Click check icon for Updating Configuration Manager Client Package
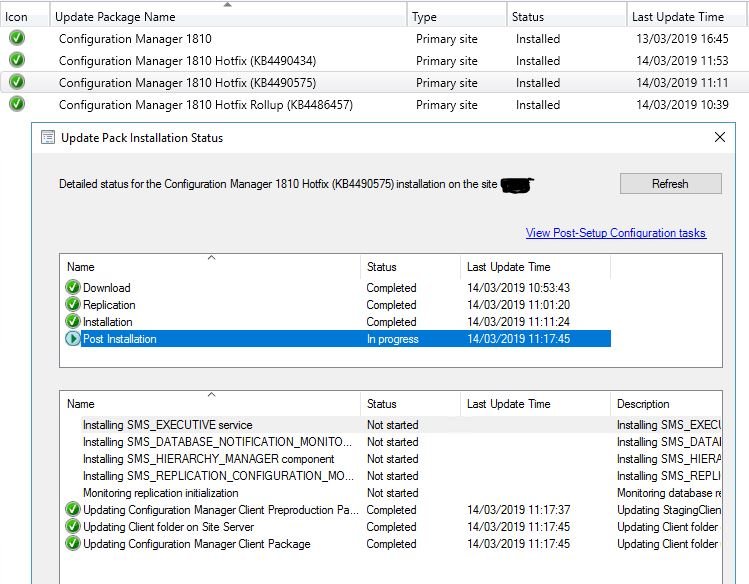The width and height of the screenshot is (749, 584). pyautogui.click(x=73, y=544)
